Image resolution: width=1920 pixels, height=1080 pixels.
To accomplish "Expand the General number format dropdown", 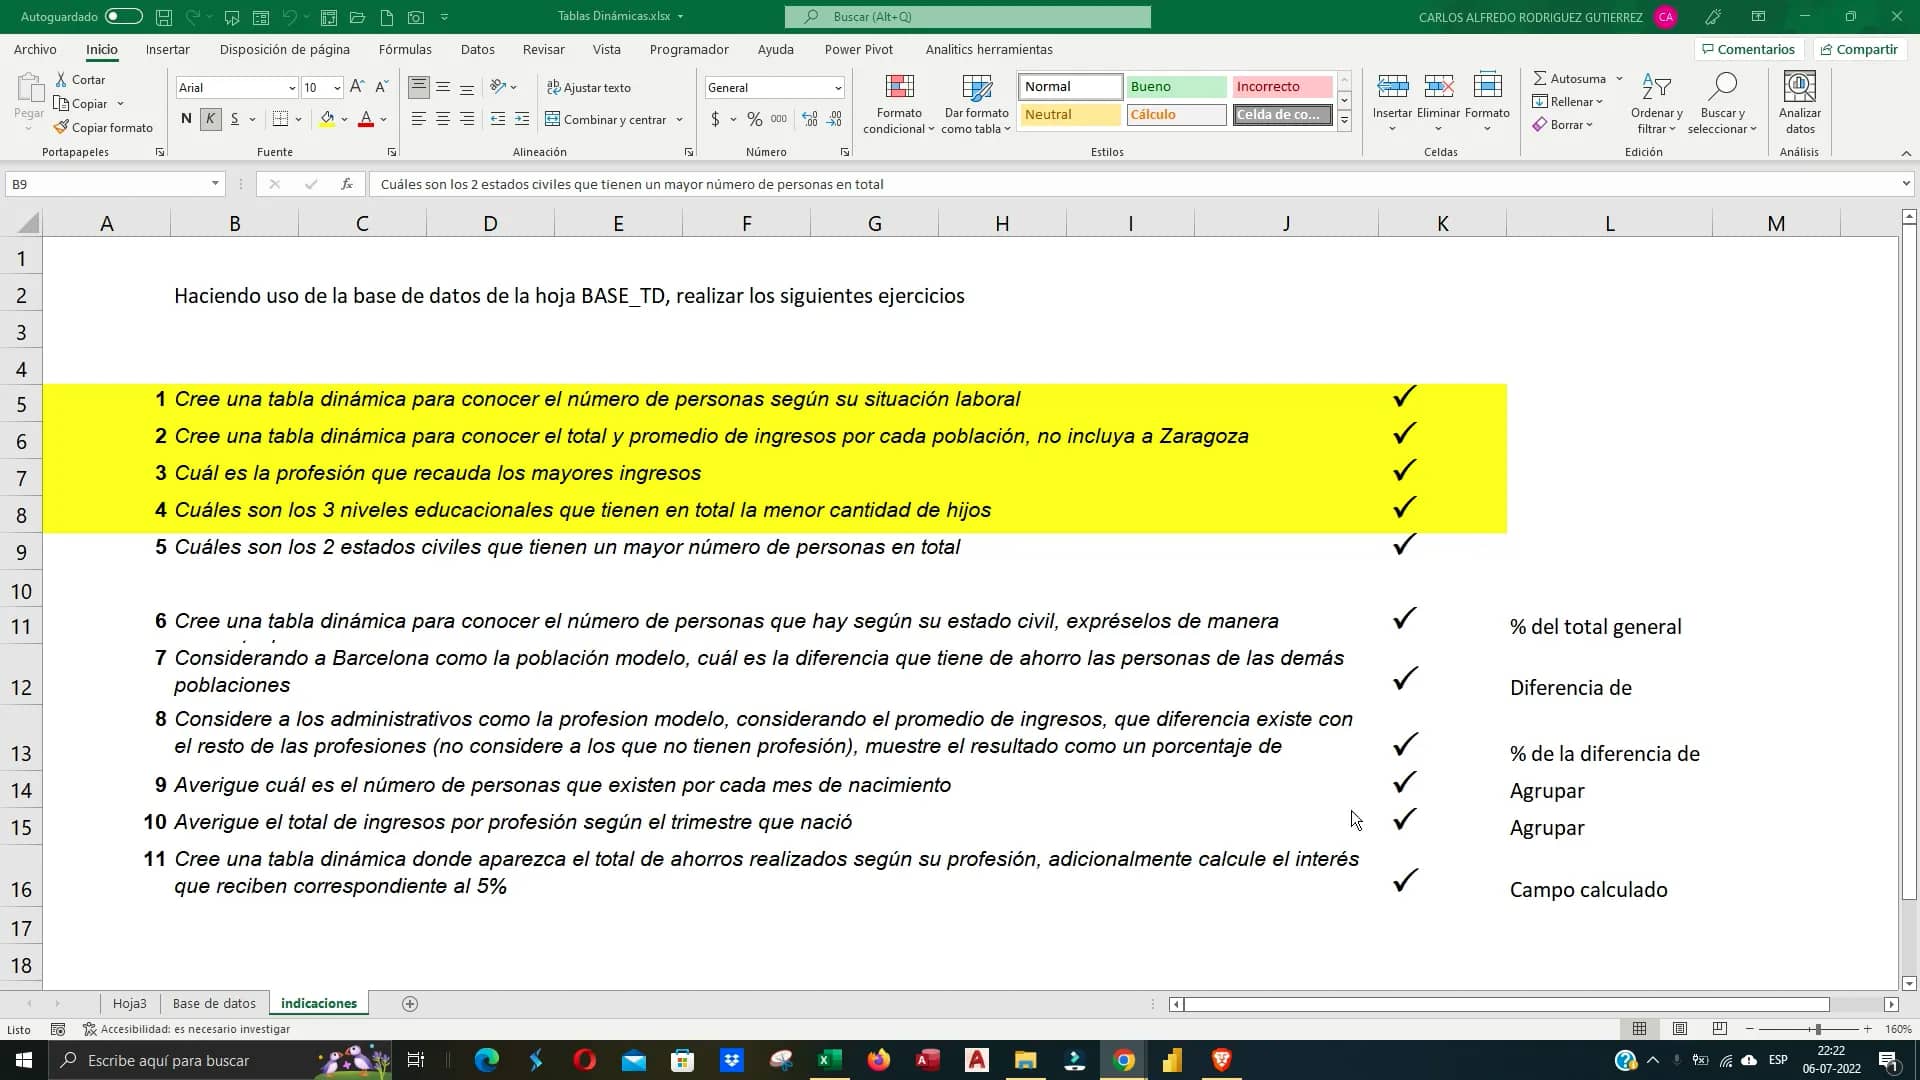I will tap(837, 88).
